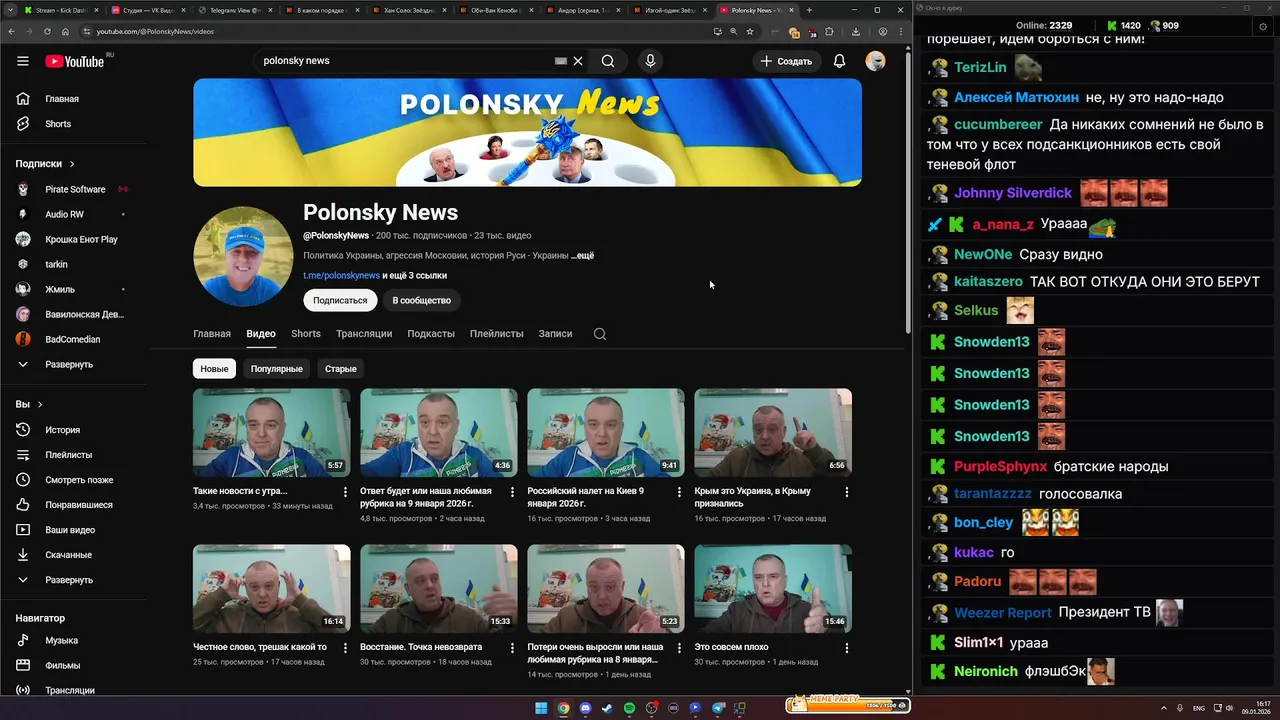The width and height of the screenshot is (1280, 720).
Task: Start voice search with microphone icon
Action: tap(650, 61)
